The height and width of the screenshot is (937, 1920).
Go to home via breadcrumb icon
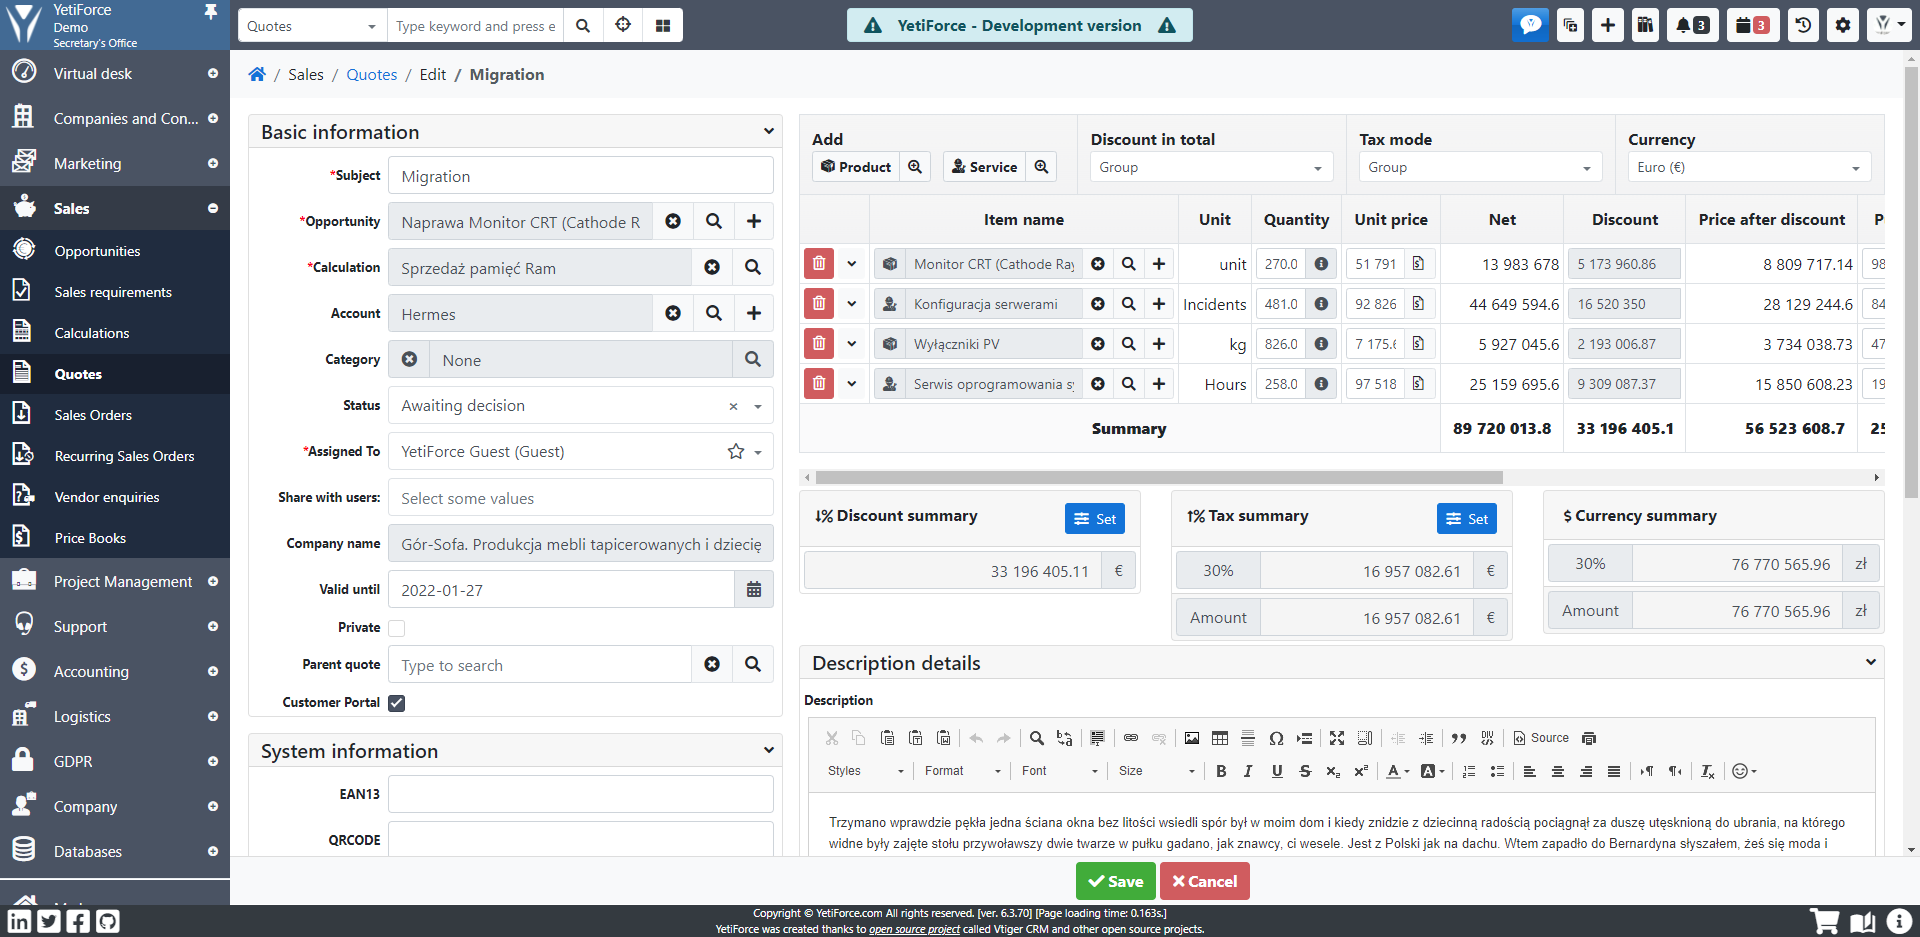[x=257, y=74]
